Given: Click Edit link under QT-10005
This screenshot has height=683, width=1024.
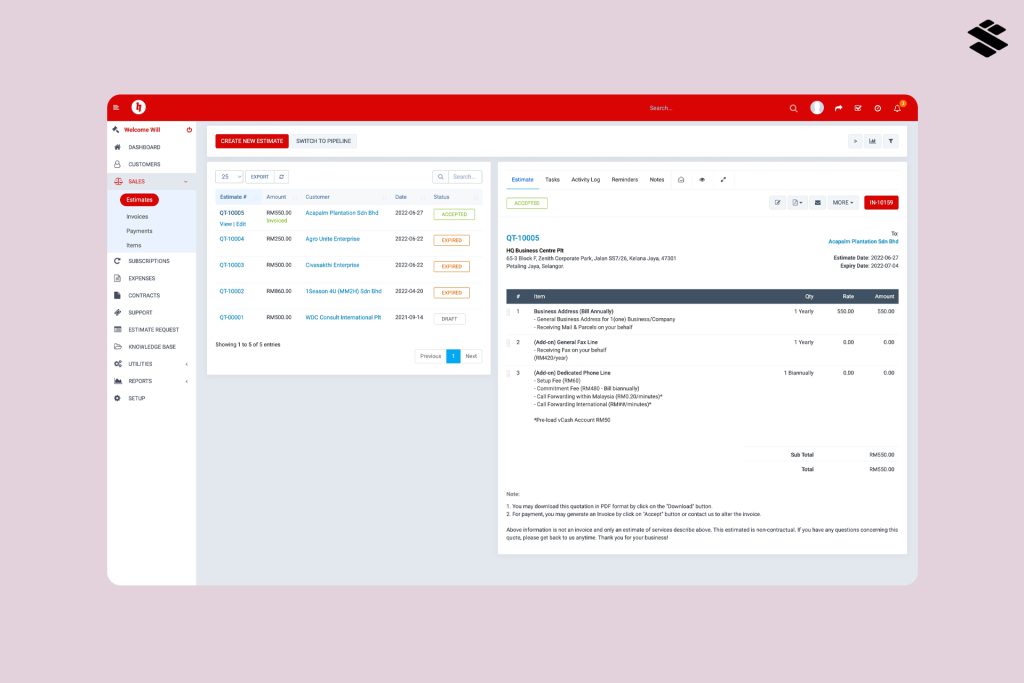Looking at the screenshot, I should pos(241,224).
